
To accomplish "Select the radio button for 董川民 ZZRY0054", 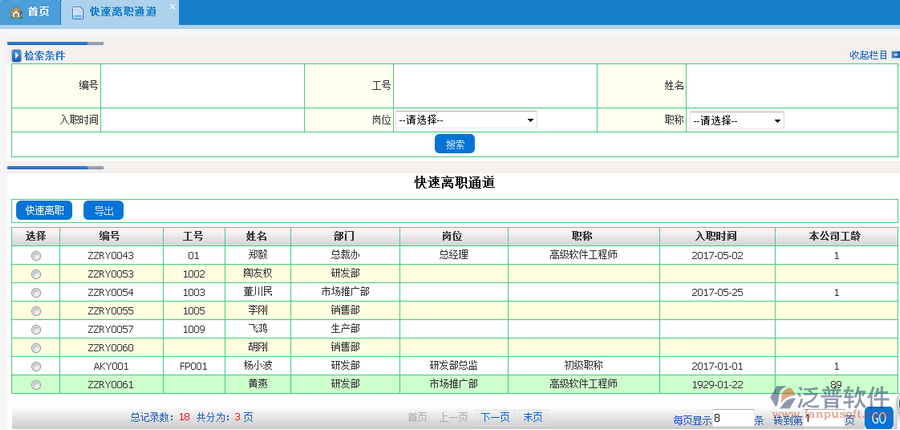I will (36, 292).
